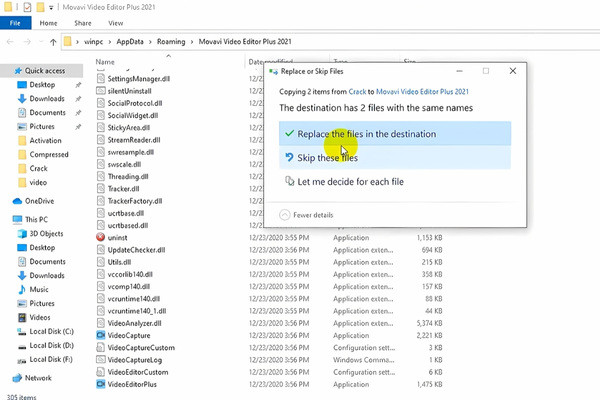This screenshot has width=600, height=400.
Task: Click Roaming in the address bar
Action: tap(171, 42)
